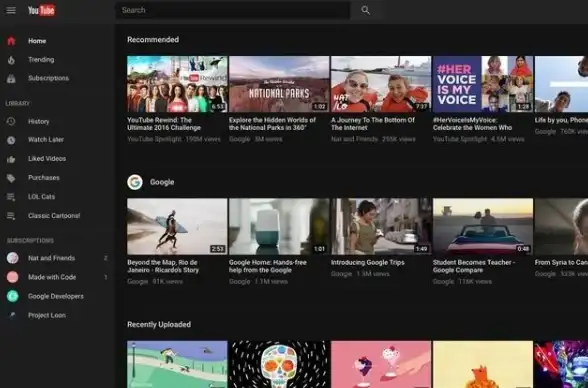
Task: Play the surfer Beyond the Map thumbnail
Action: [177, 226]
